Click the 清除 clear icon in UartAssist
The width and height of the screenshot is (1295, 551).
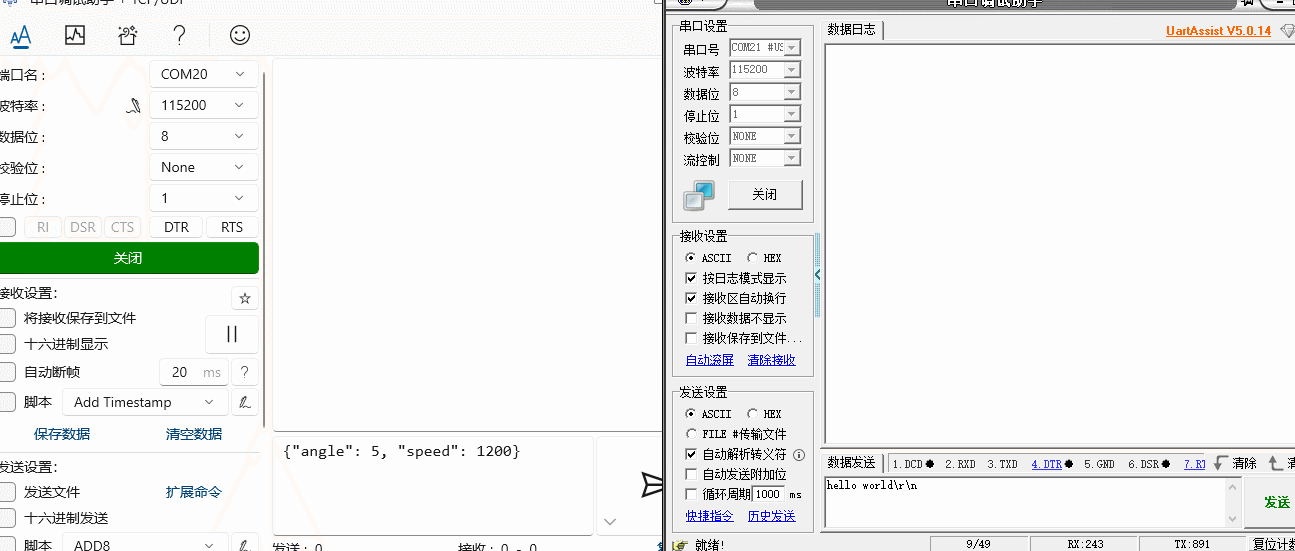click(1235, 464)
